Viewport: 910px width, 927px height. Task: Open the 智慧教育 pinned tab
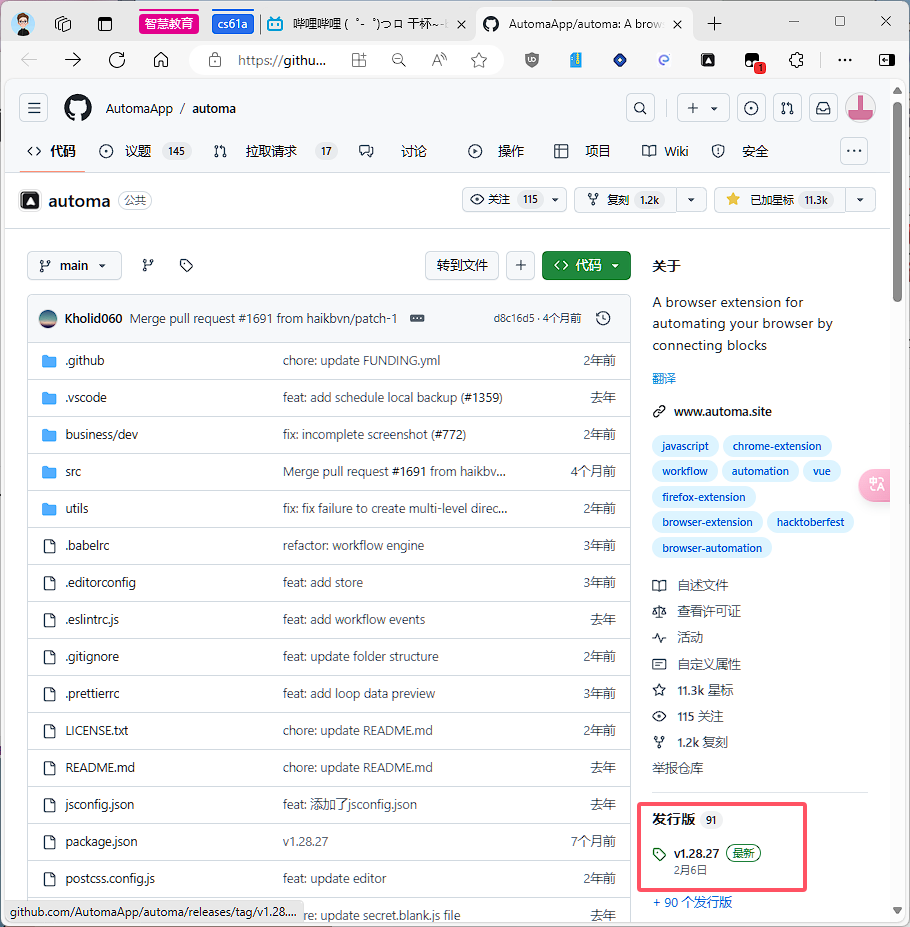(169, 24)
